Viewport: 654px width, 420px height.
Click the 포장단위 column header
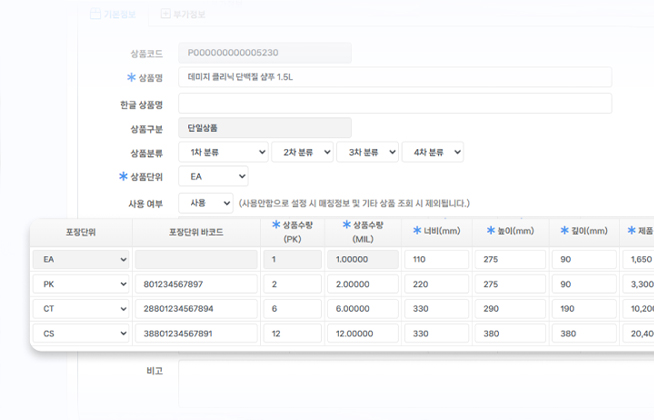pyautogui.click(x=80, y=232)
